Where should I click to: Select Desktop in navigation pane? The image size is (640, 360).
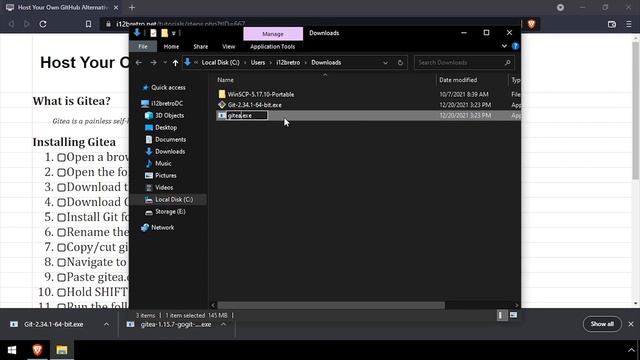pos(166,127)
